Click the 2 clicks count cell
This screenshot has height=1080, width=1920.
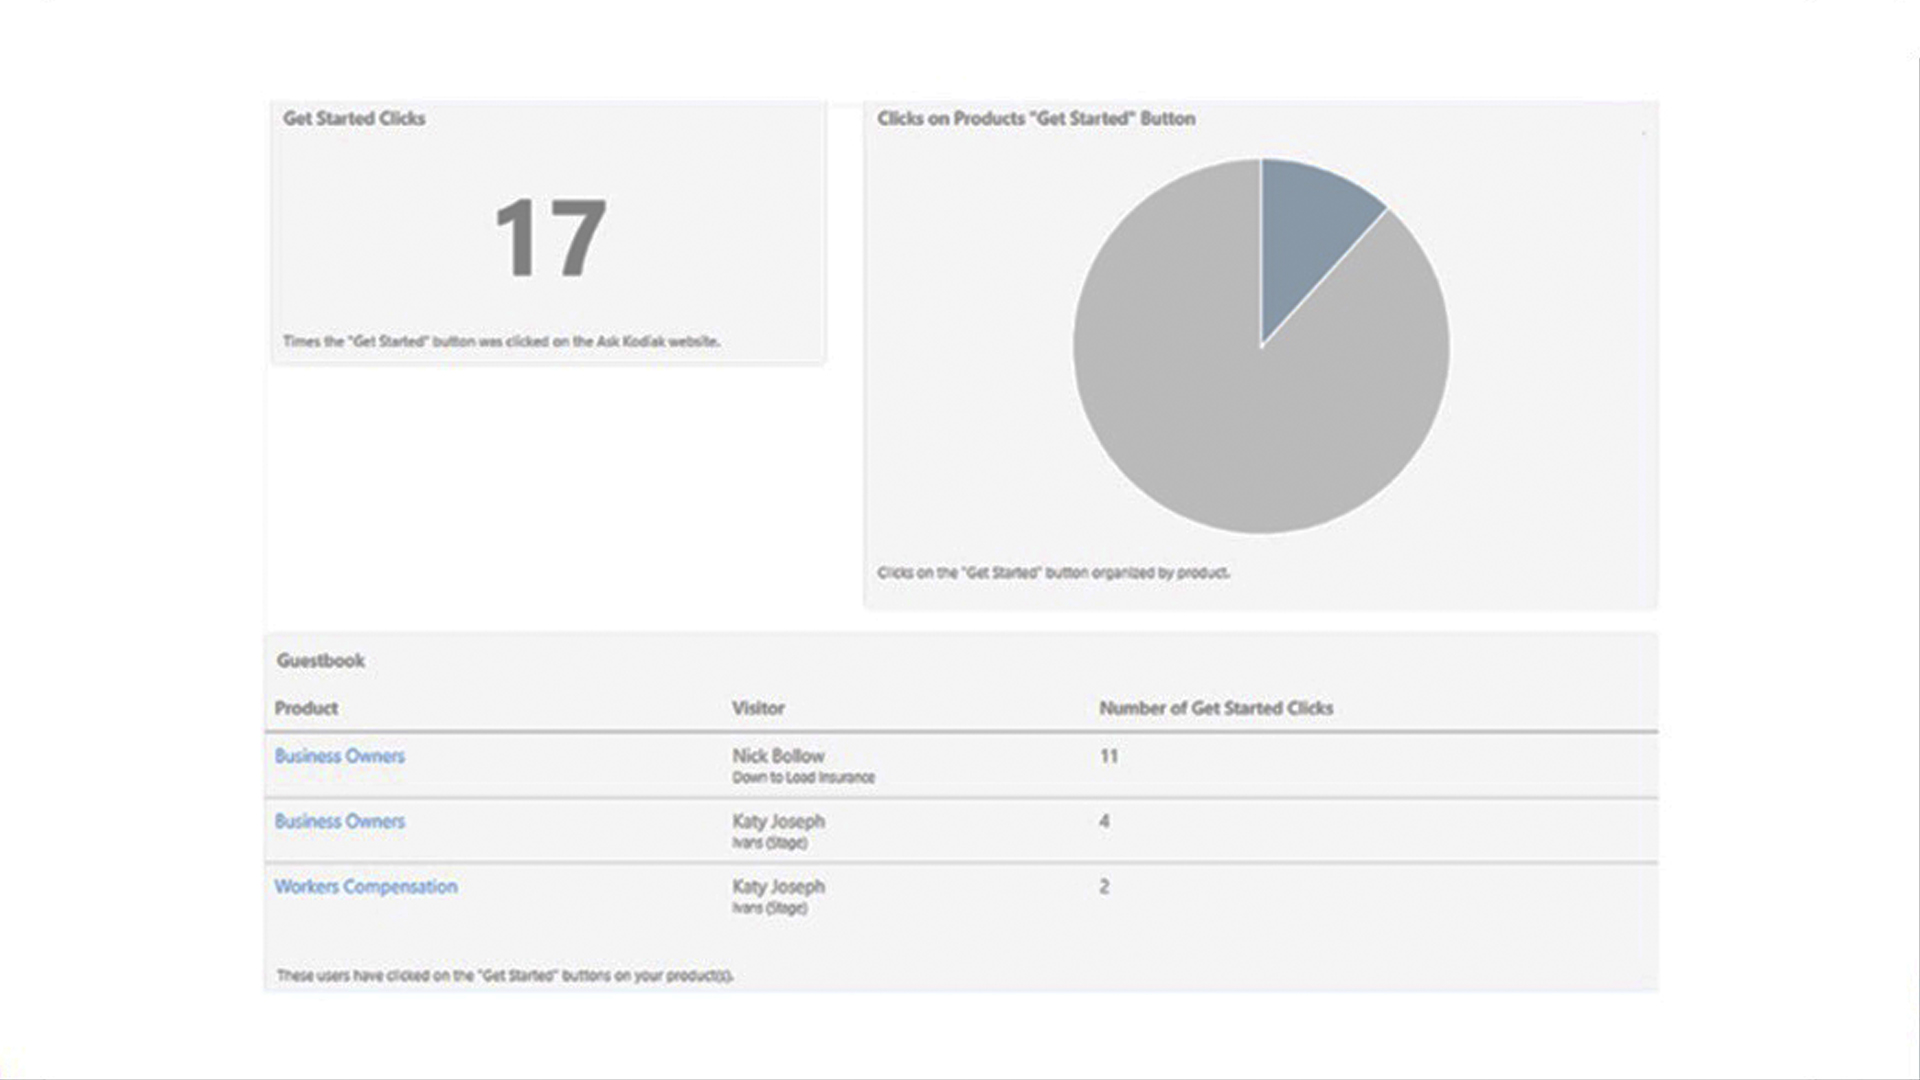pyautogui.click(x=1104, y=886)
